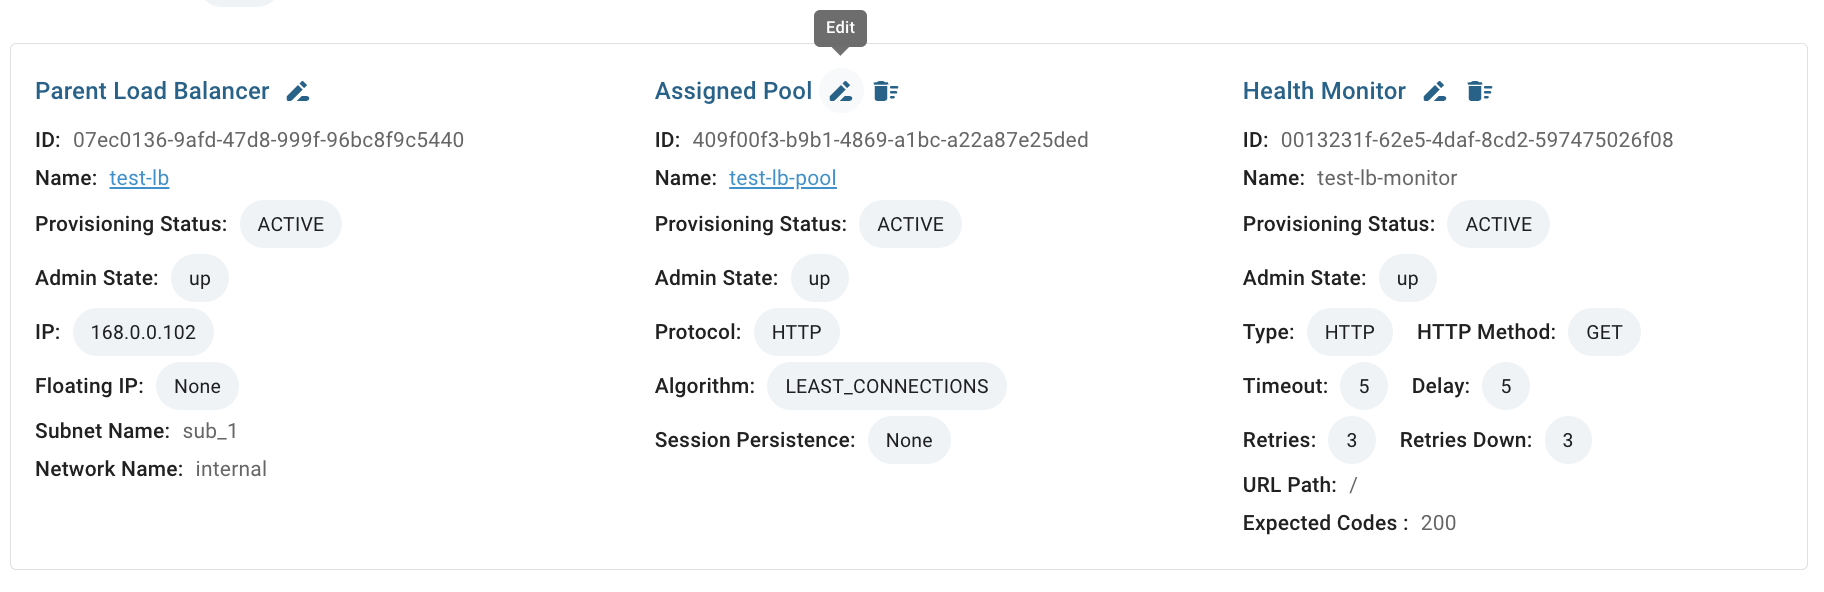Click the load balancer ACTIVE status chip
1824x592 pixels.
click(x=291, y=224)
